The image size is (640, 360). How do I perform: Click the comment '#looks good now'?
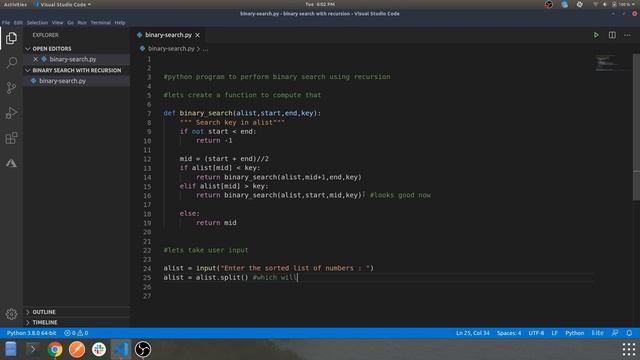(x=400, y=195)
